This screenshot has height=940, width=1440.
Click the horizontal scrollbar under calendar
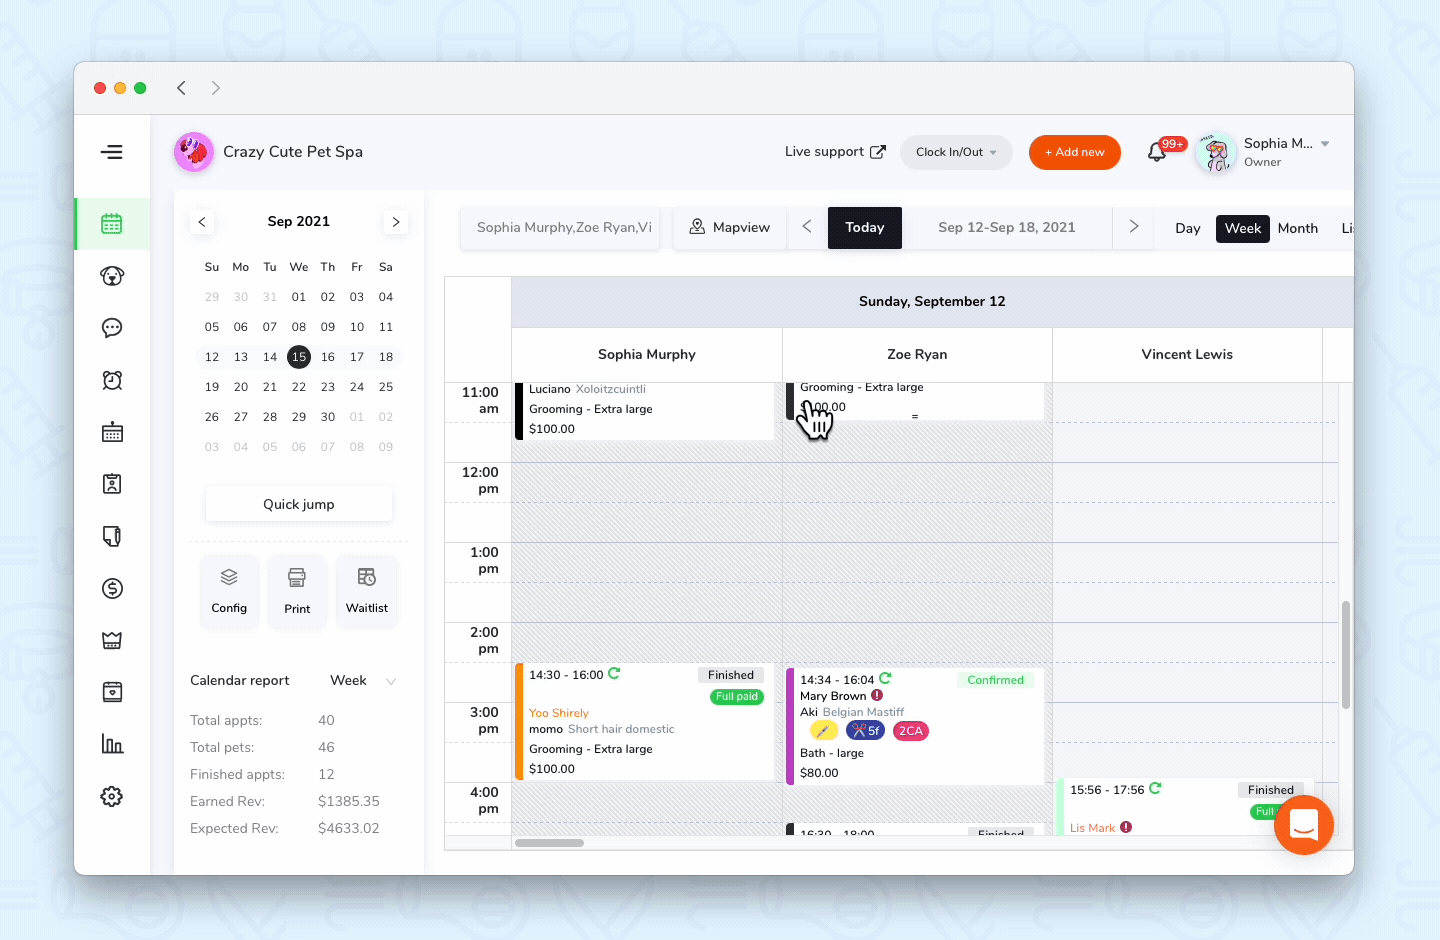[x=549, y=843]
